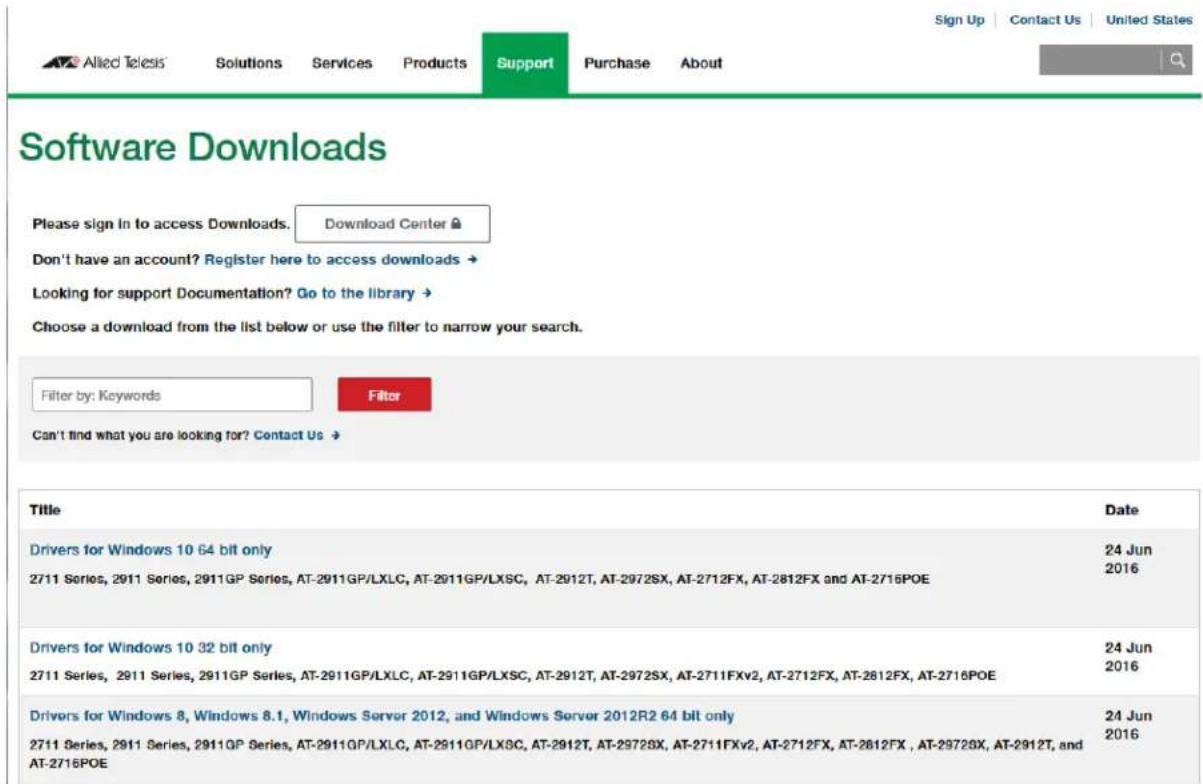Click the red Filter button
This screenshot has width=1203, height=784.
coord(385,395)
